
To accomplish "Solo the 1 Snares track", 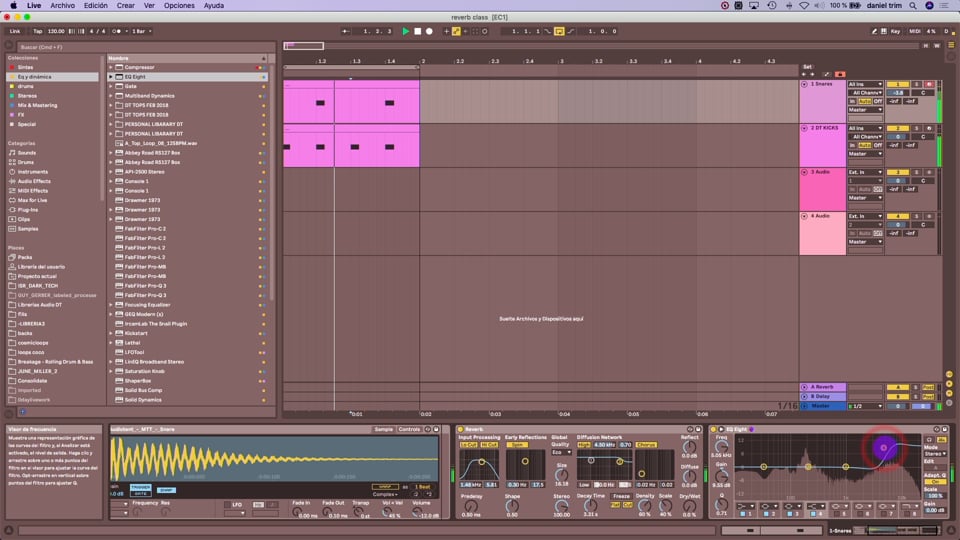I will pos(917,84).
